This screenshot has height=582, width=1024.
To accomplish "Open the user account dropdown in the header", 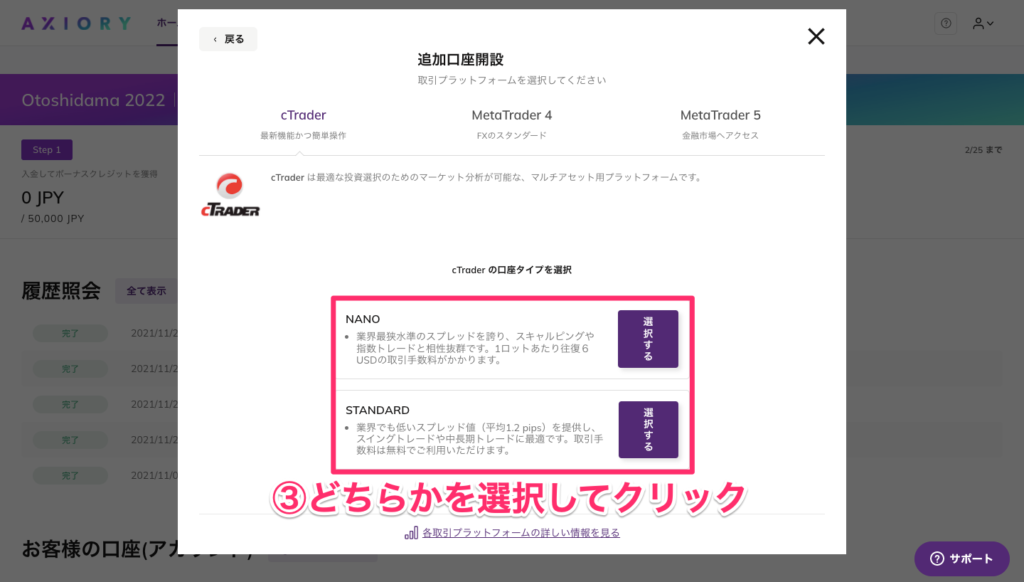I will pos(983,24).
